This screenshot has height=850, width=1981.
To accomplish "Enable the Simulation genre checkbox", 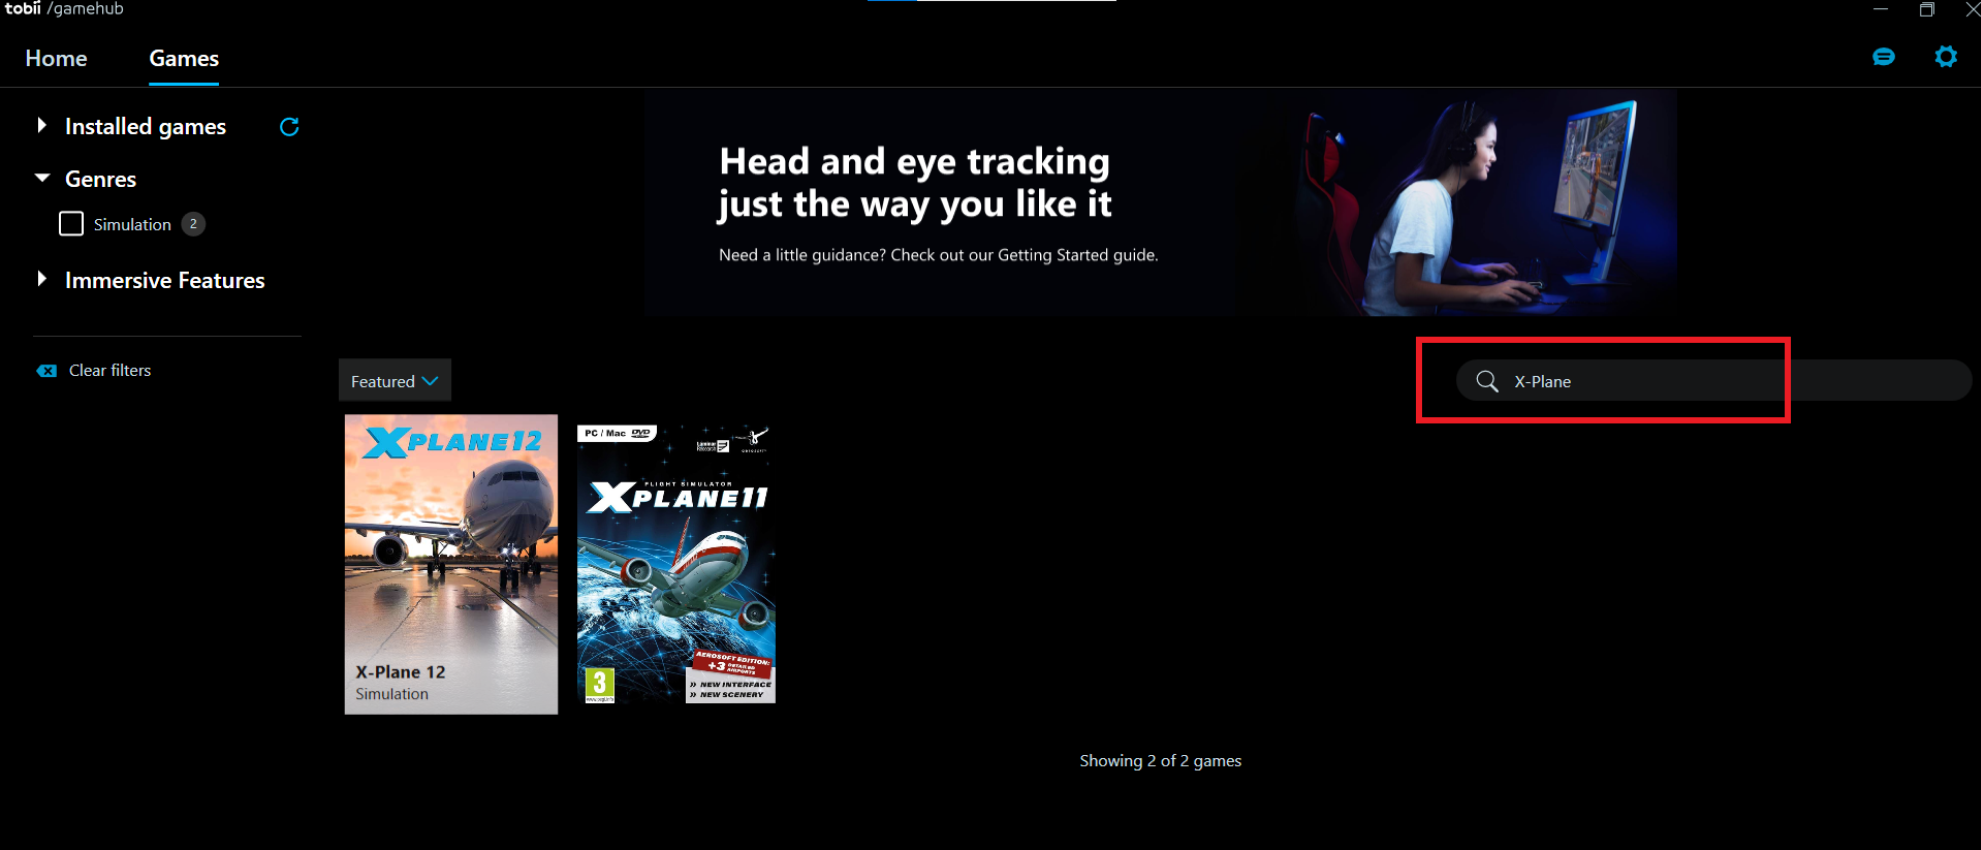I will (71, 224).
